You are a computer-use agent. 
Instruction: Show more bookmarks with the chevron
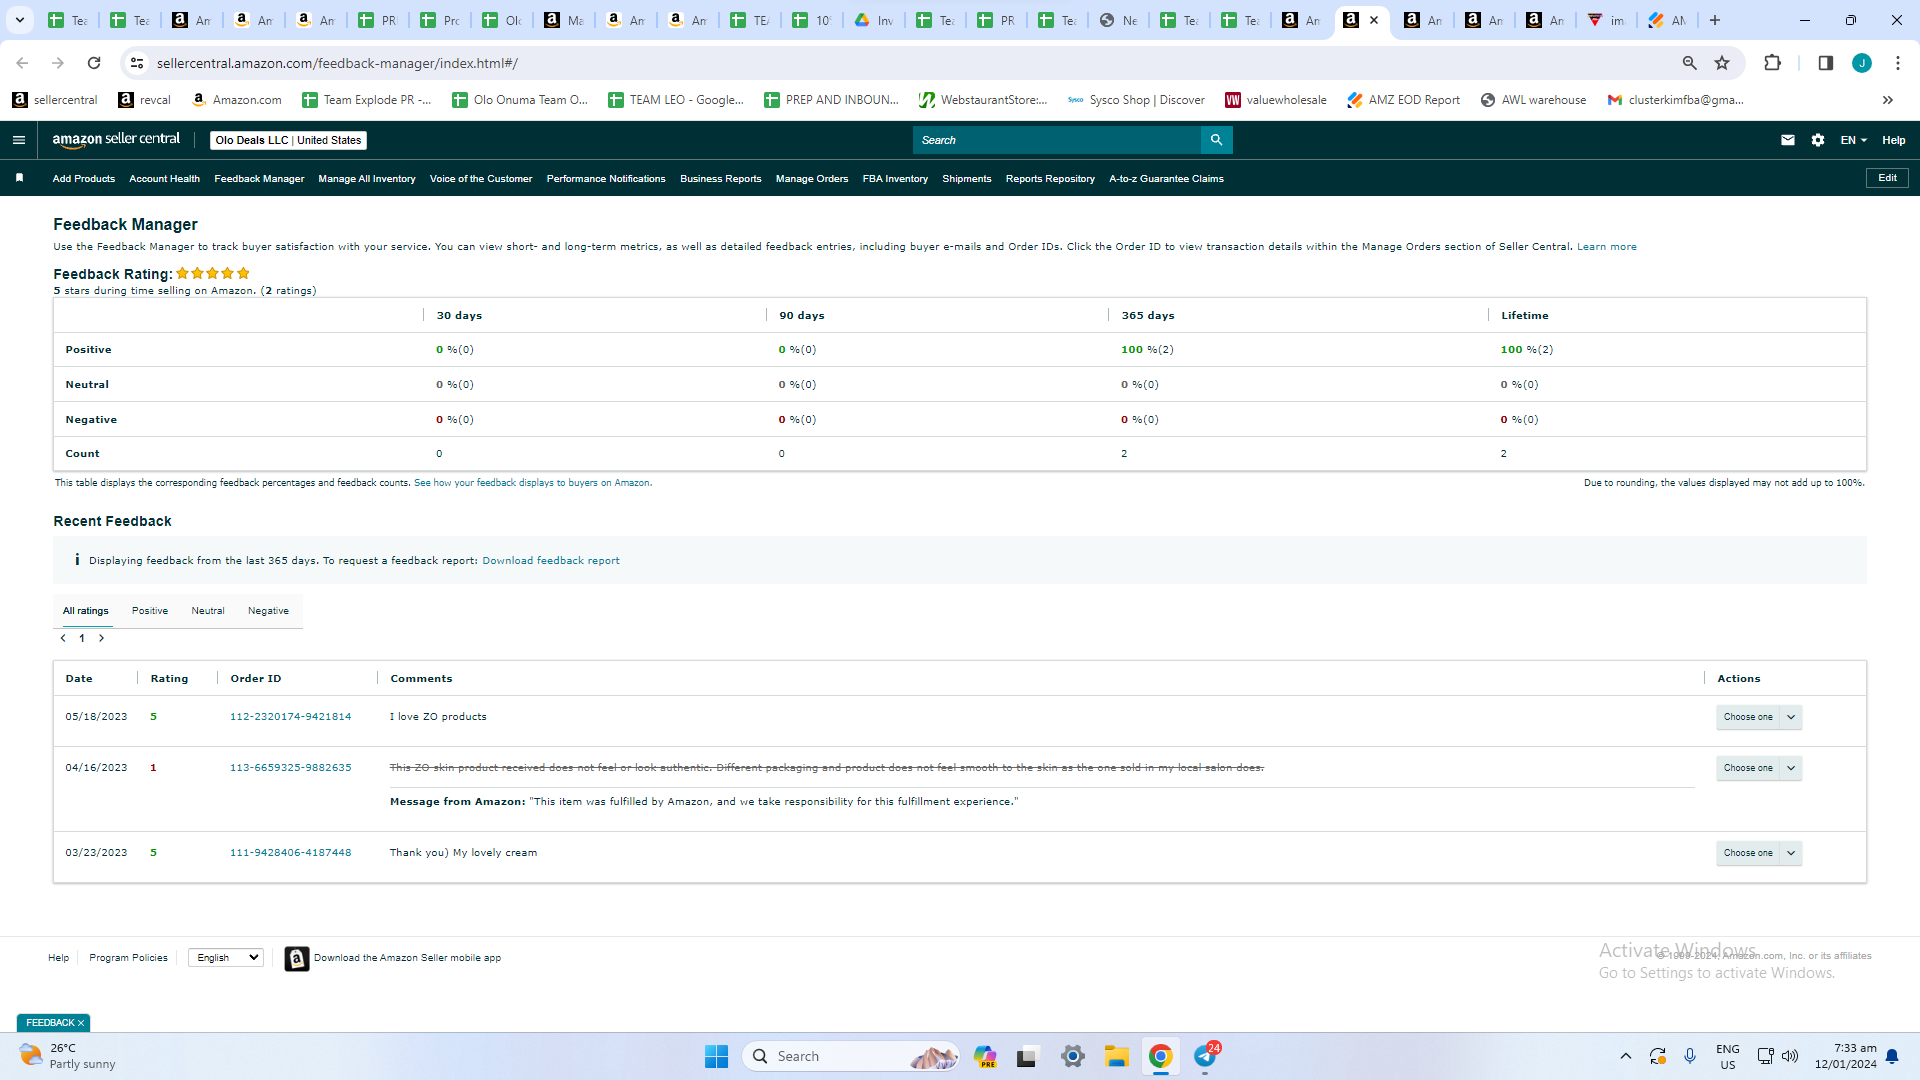tap(1888, 100)
